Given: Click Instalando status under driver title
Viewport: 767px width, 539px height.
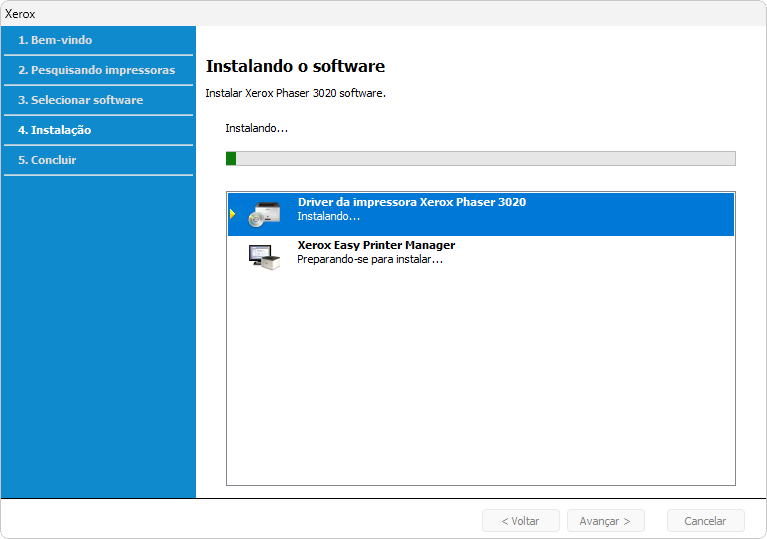Looking at the screenshot, I should point(328,216).
